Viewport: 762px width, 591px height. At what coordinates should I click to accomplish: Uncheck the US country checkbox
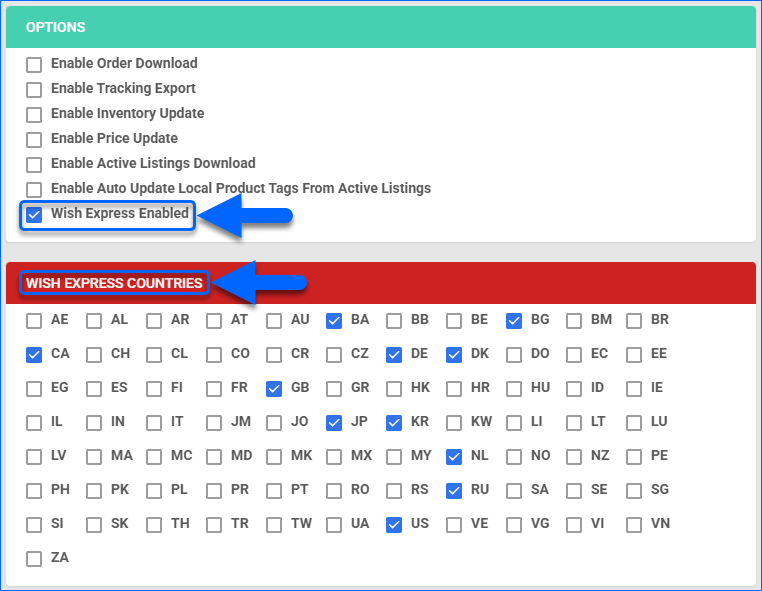(x=394, y=524)
